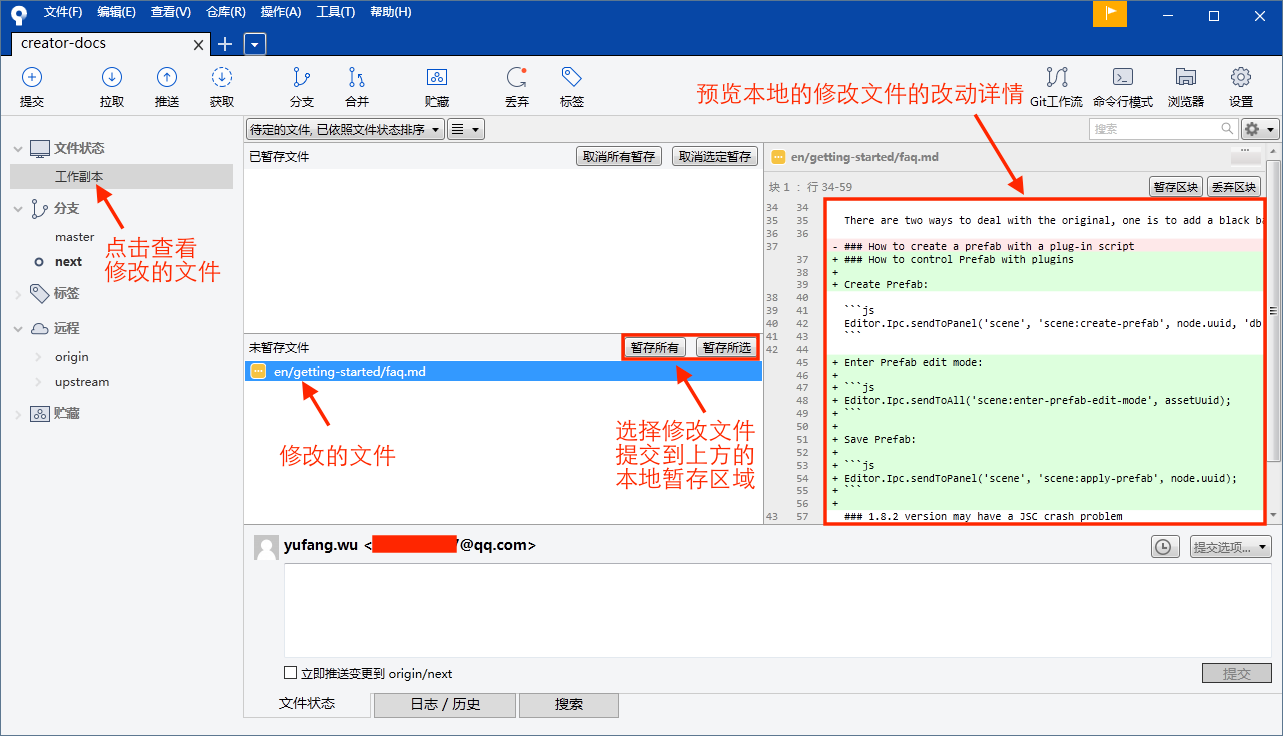Switch to the 日志 / 历史 tab
This screenshot has width=1283, height=736.
(445, 704)
